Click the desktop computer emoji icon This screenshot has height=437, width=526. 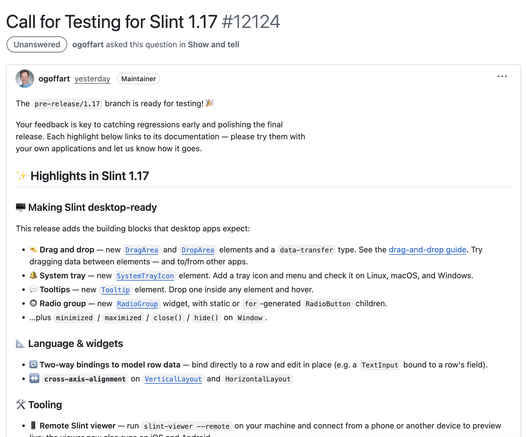click(x=20, y=207)
